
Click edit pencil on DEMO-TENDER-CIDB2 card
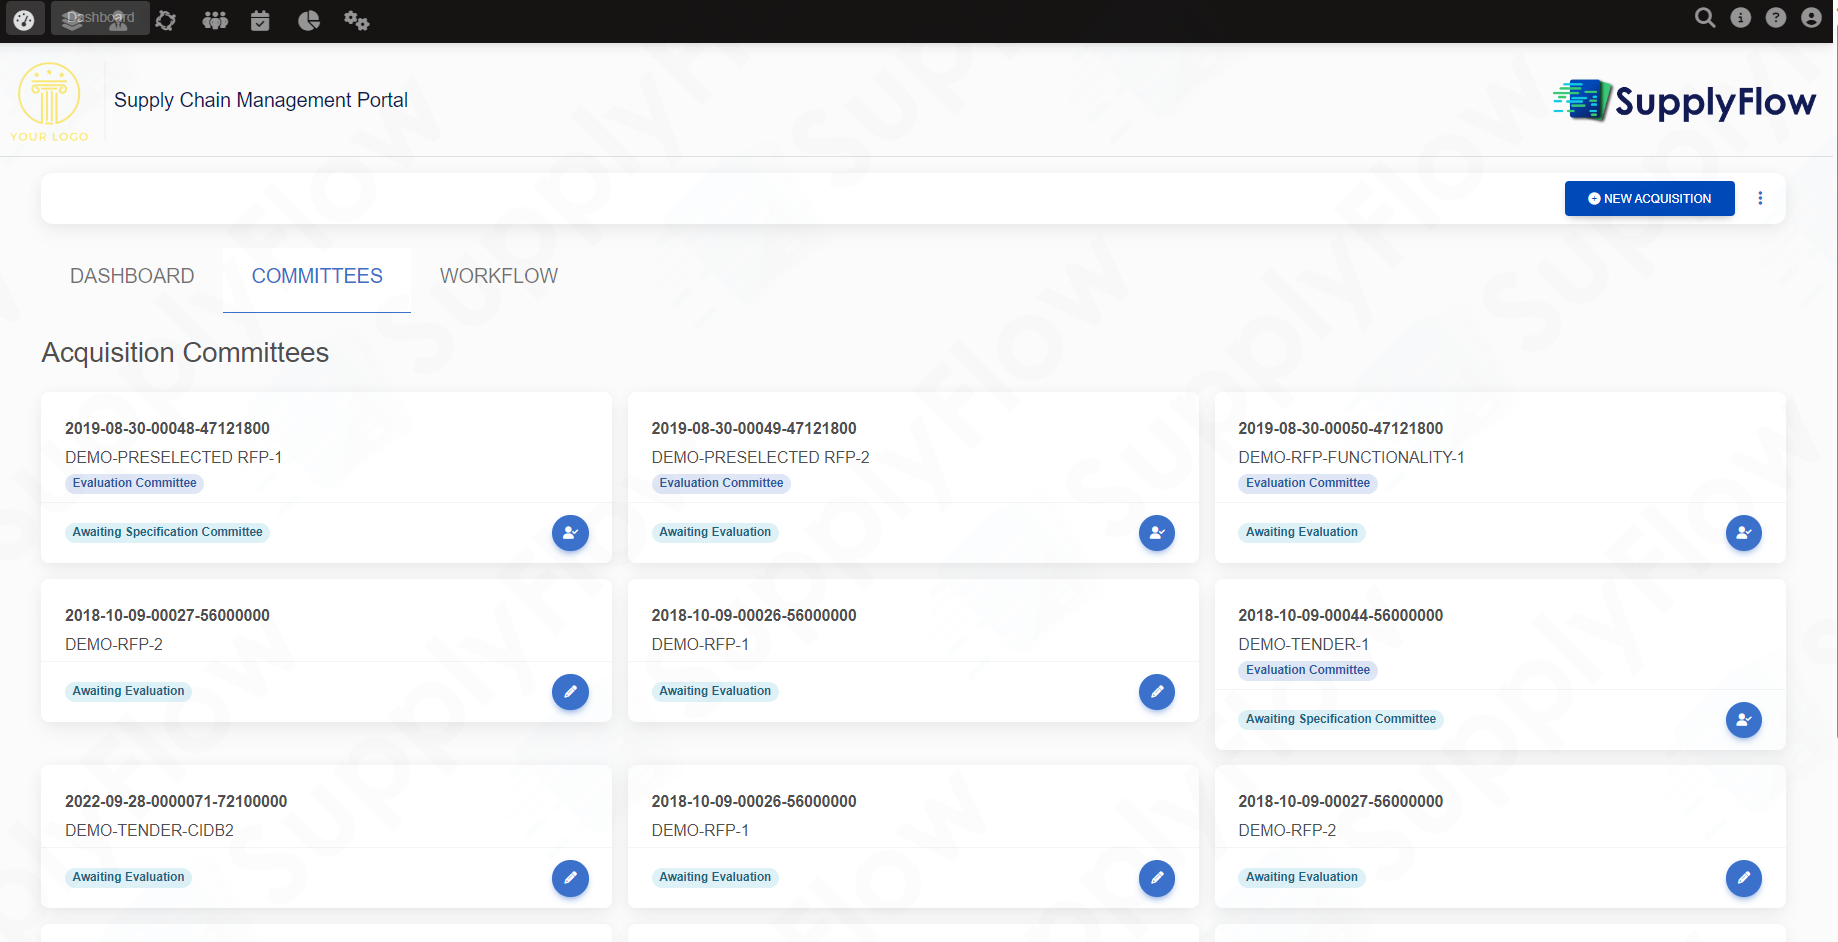click(x=570, y=878)
